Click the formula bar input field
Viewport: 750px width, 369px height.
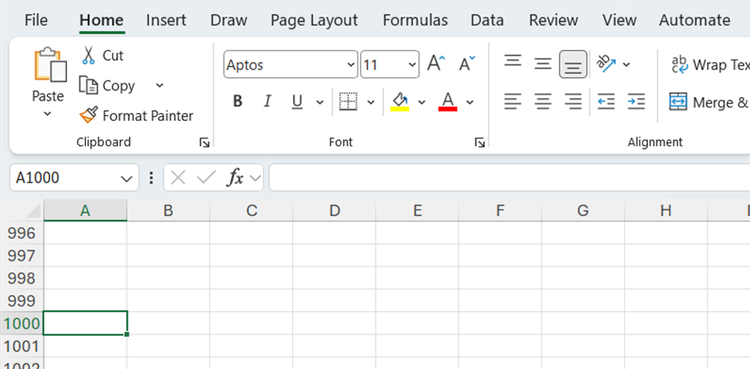pyautogui.click(x=509, y=178)
